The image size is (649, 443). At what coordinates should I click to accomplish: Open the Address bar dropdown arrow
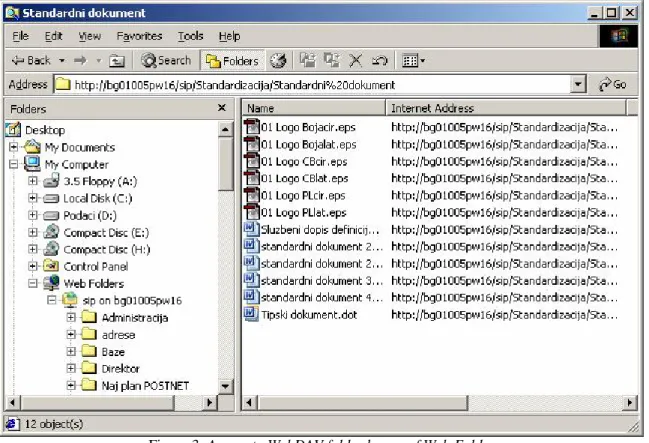(578, 85)
